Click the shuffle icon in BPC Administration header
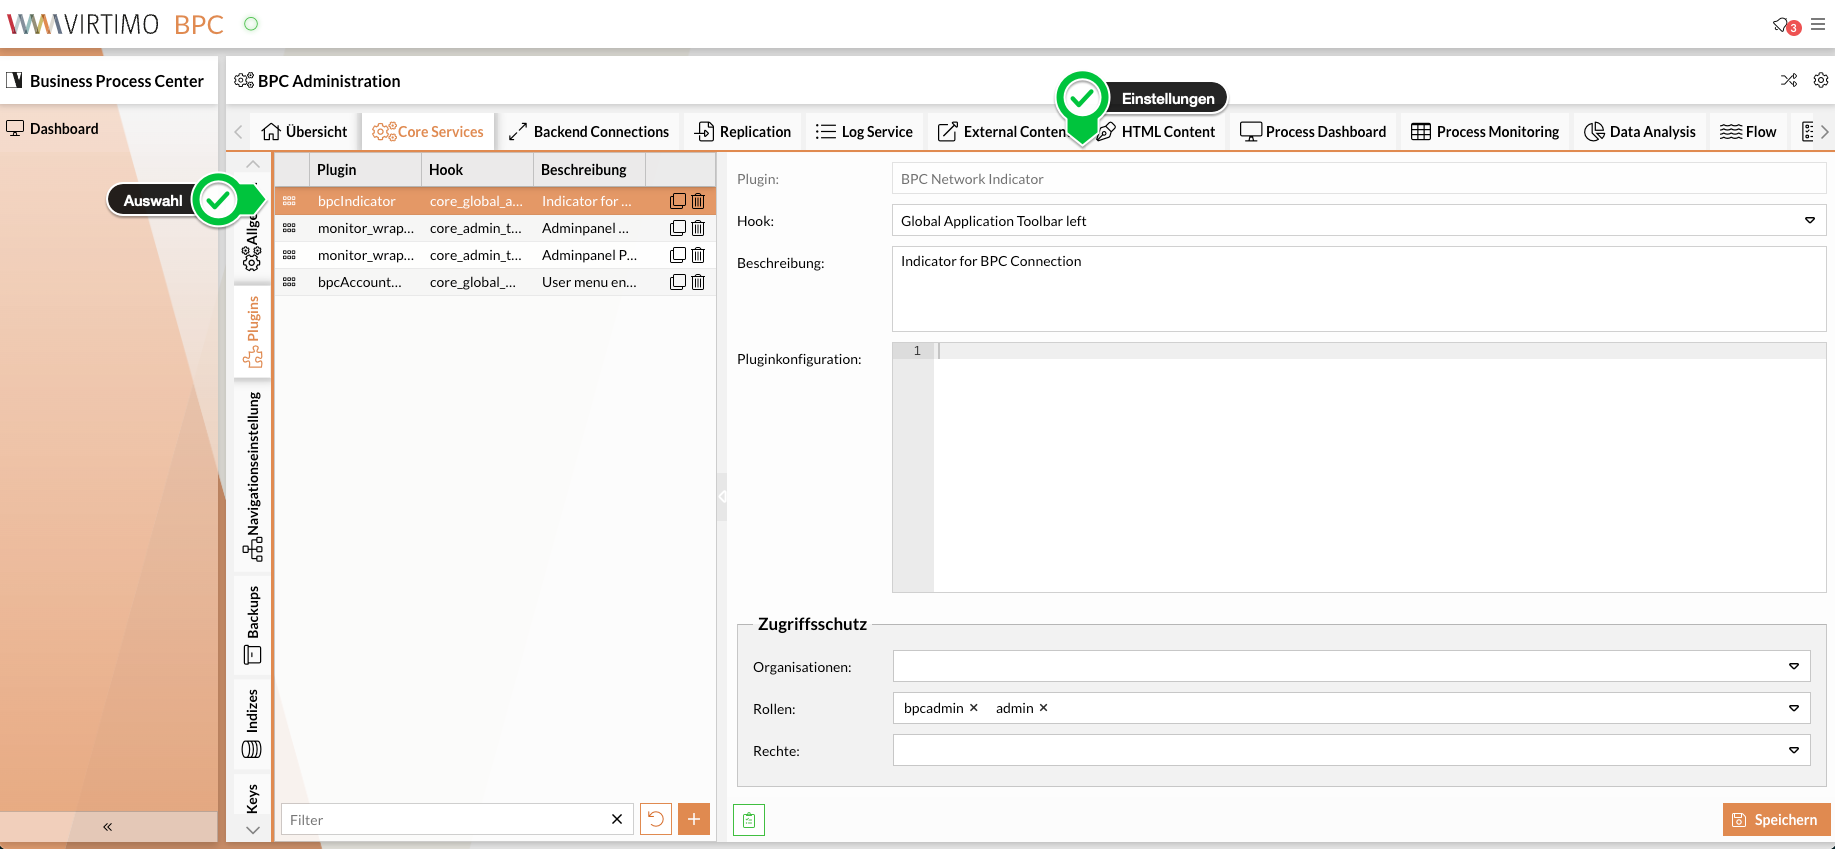 (x=1789, y=80)
